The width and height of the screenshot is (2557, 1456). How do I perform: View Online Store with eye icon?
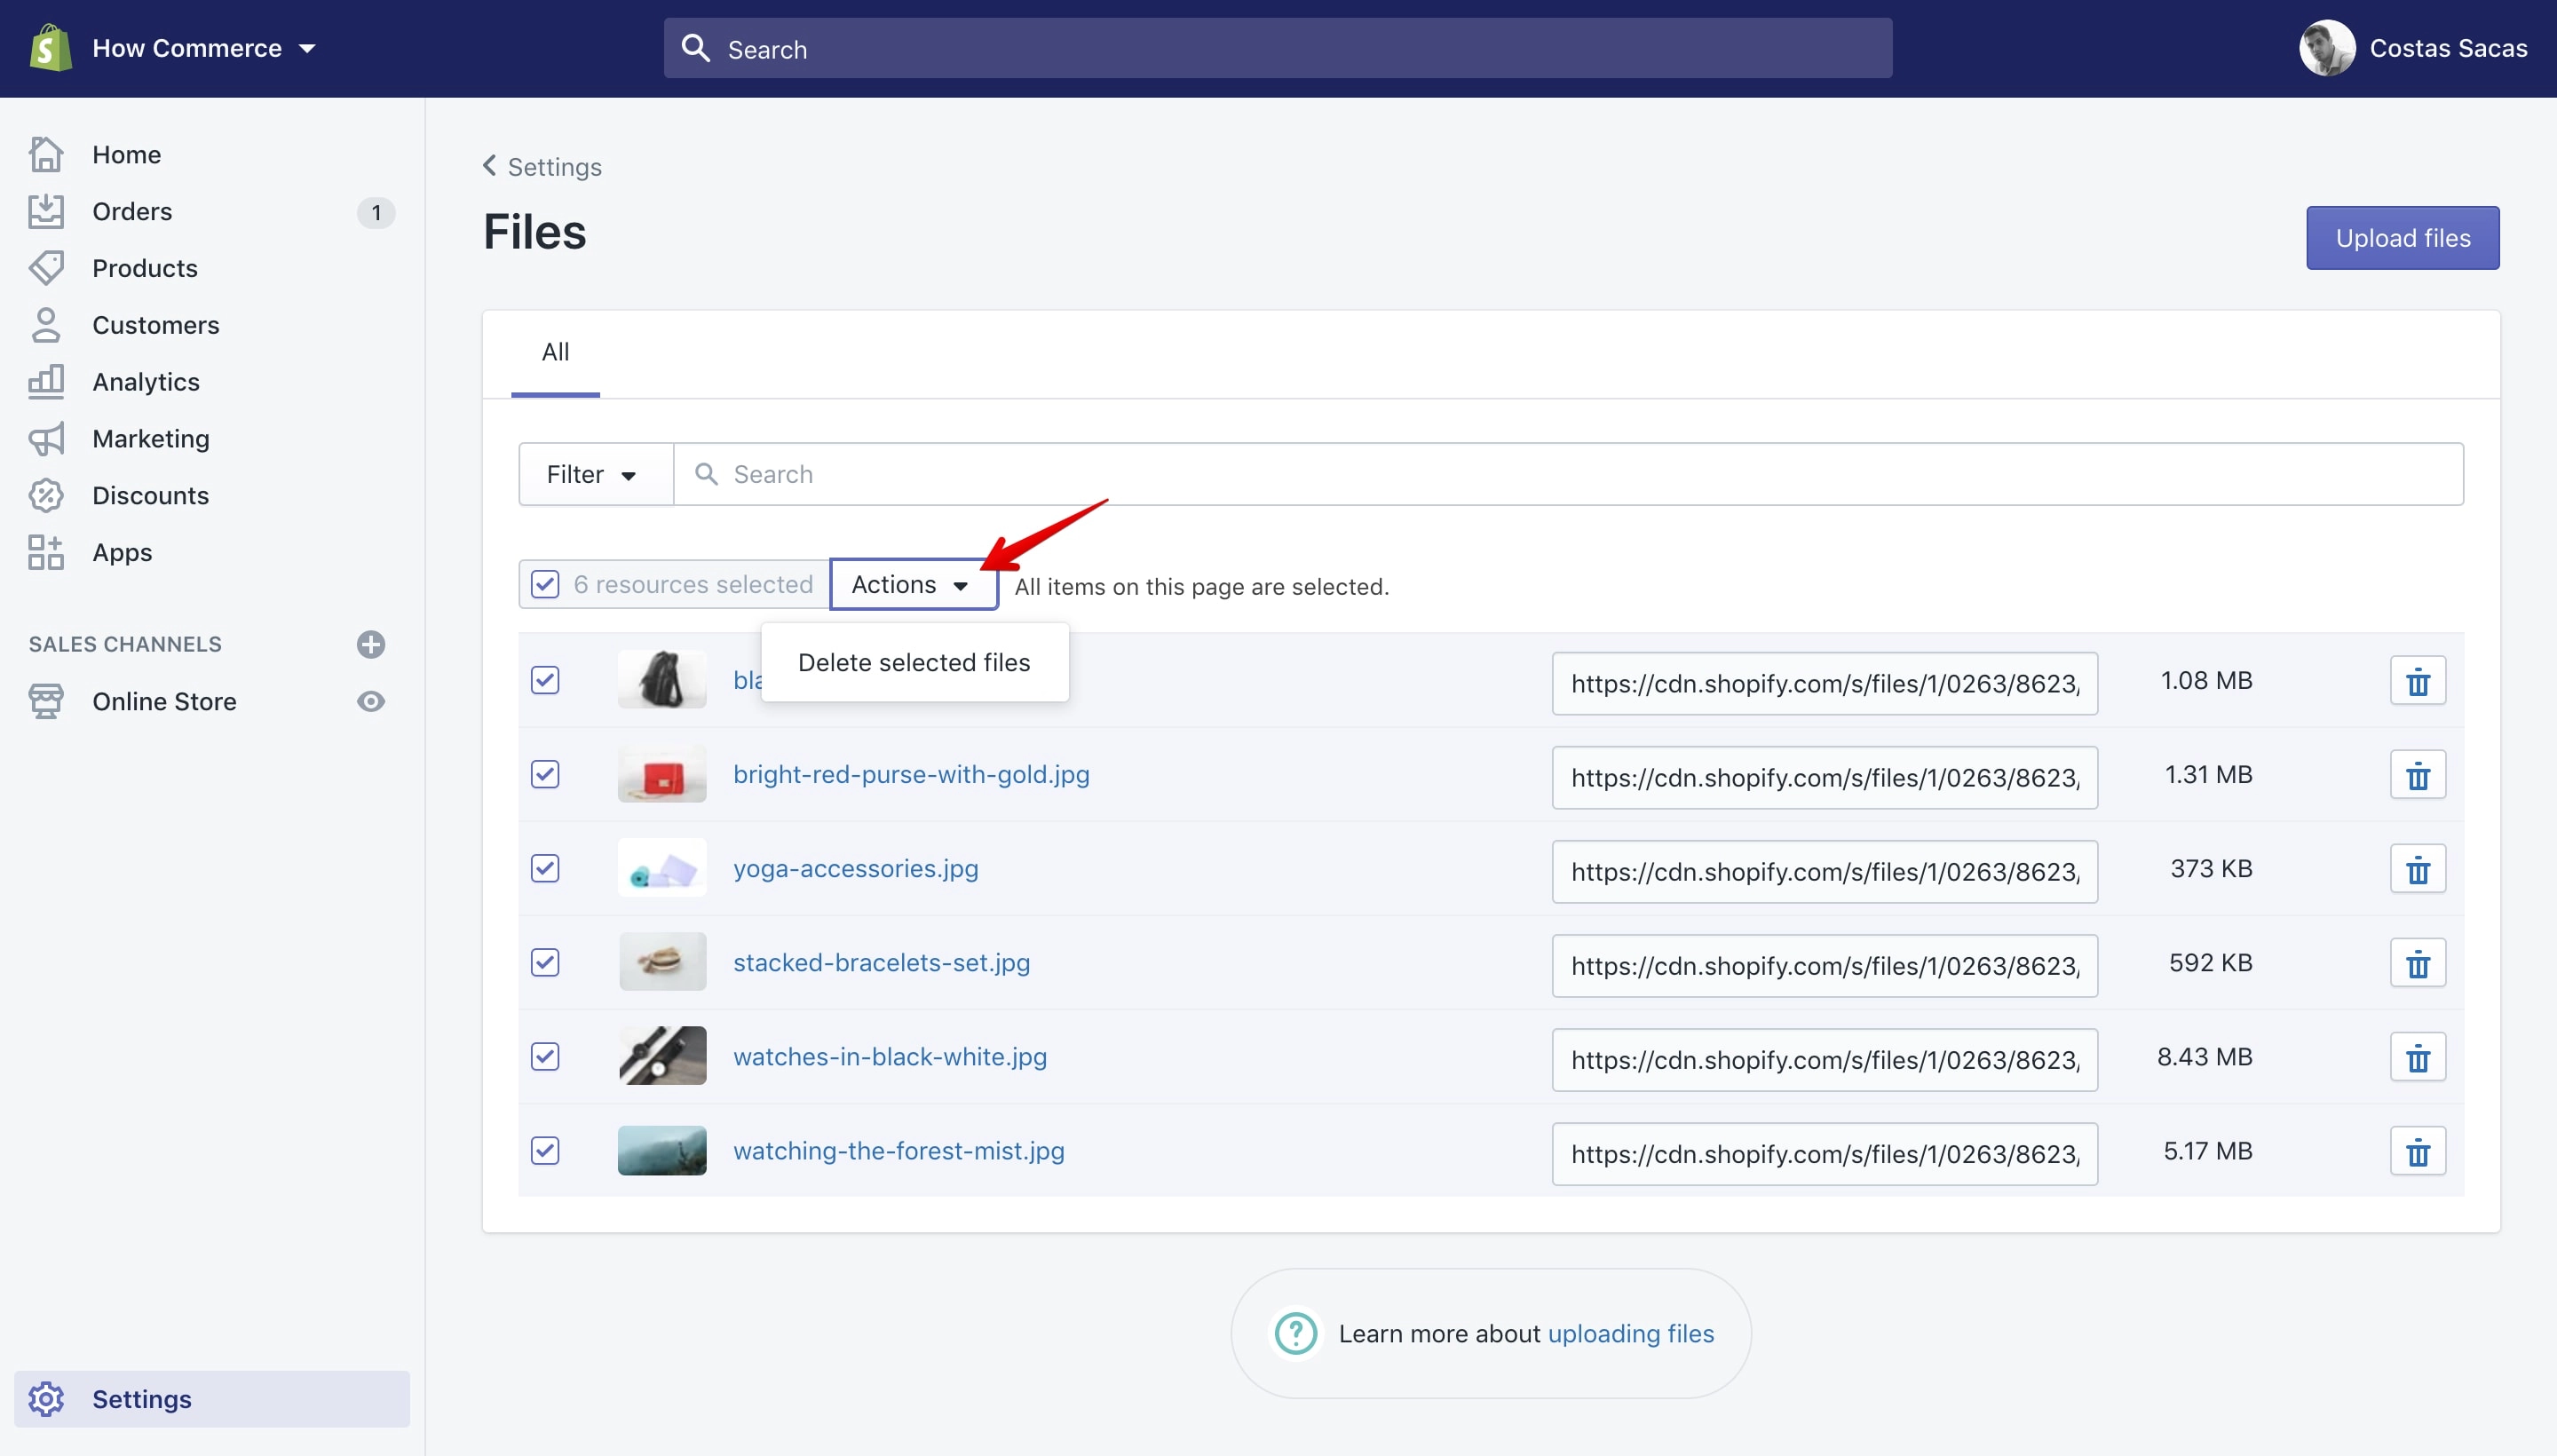coord(371,701)
